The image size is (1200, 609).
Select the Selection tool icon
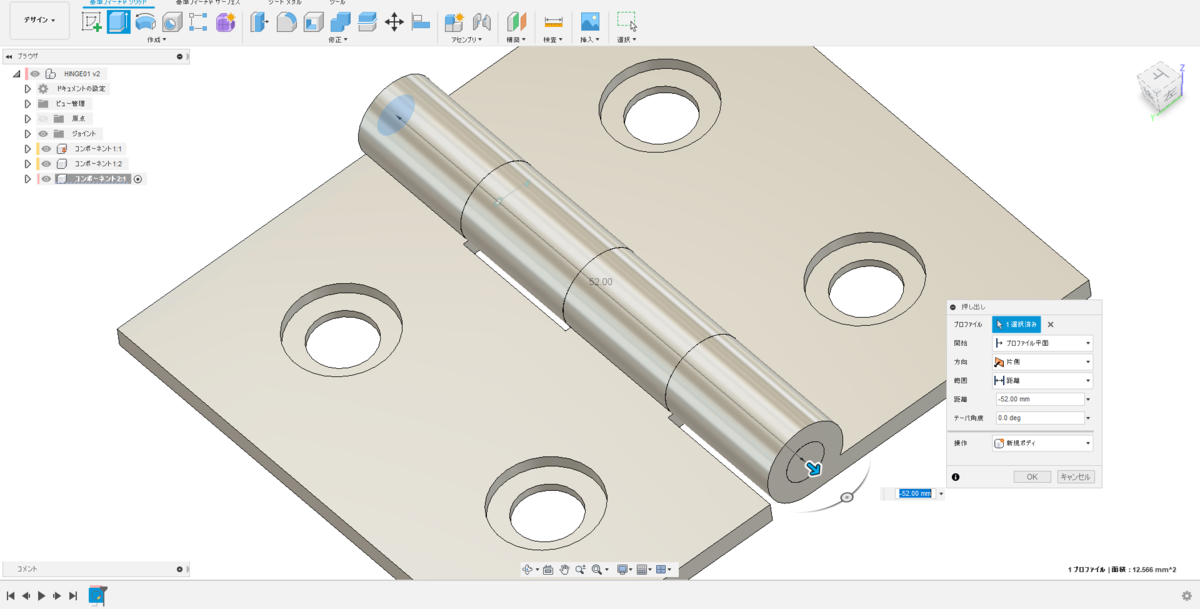tap(627, 21)
